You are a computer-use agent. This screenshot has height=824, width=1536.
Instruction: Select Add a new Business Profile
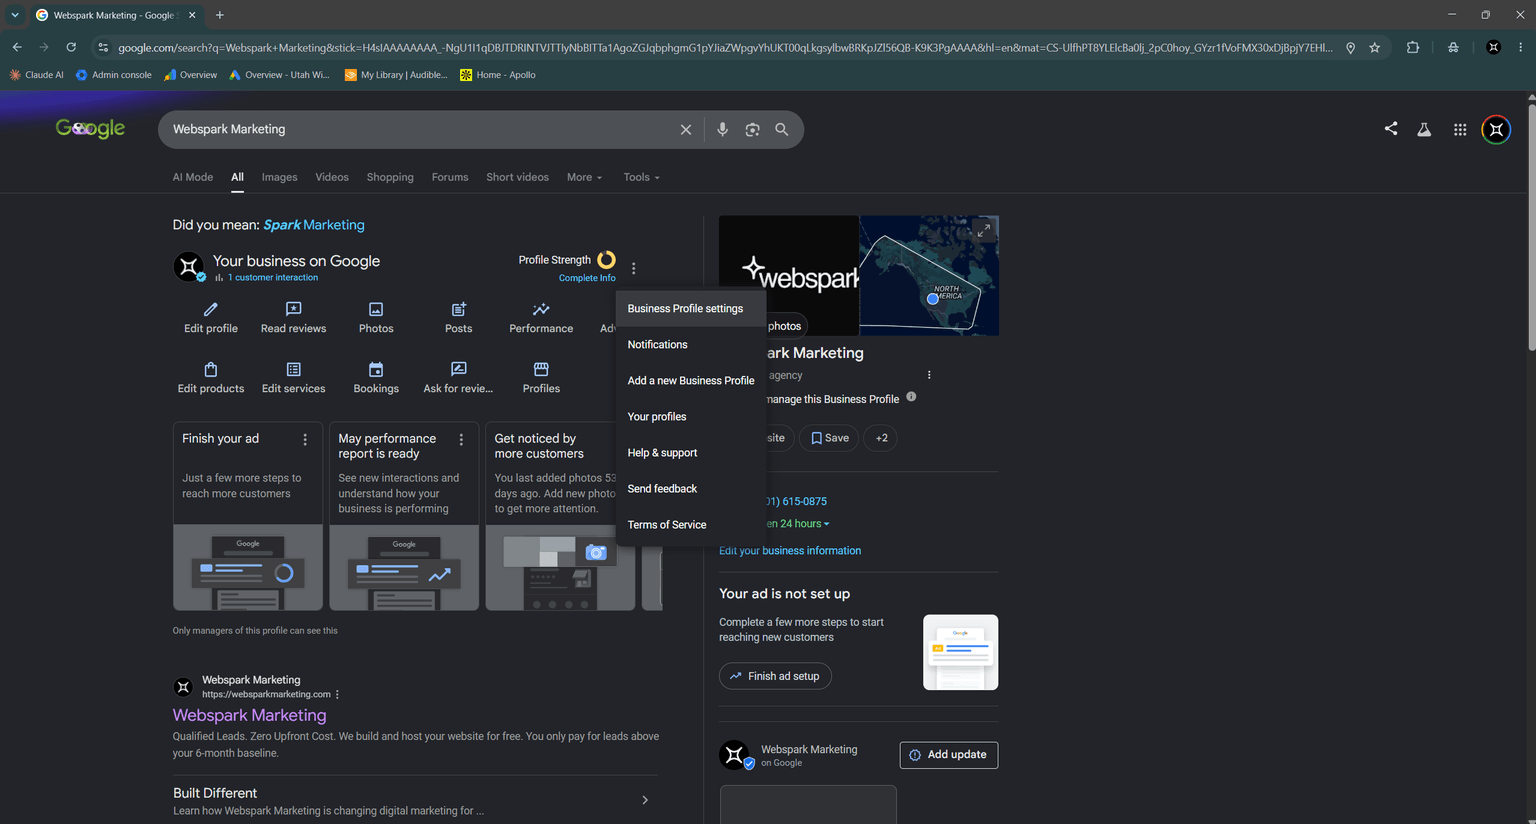coord(691,380)
